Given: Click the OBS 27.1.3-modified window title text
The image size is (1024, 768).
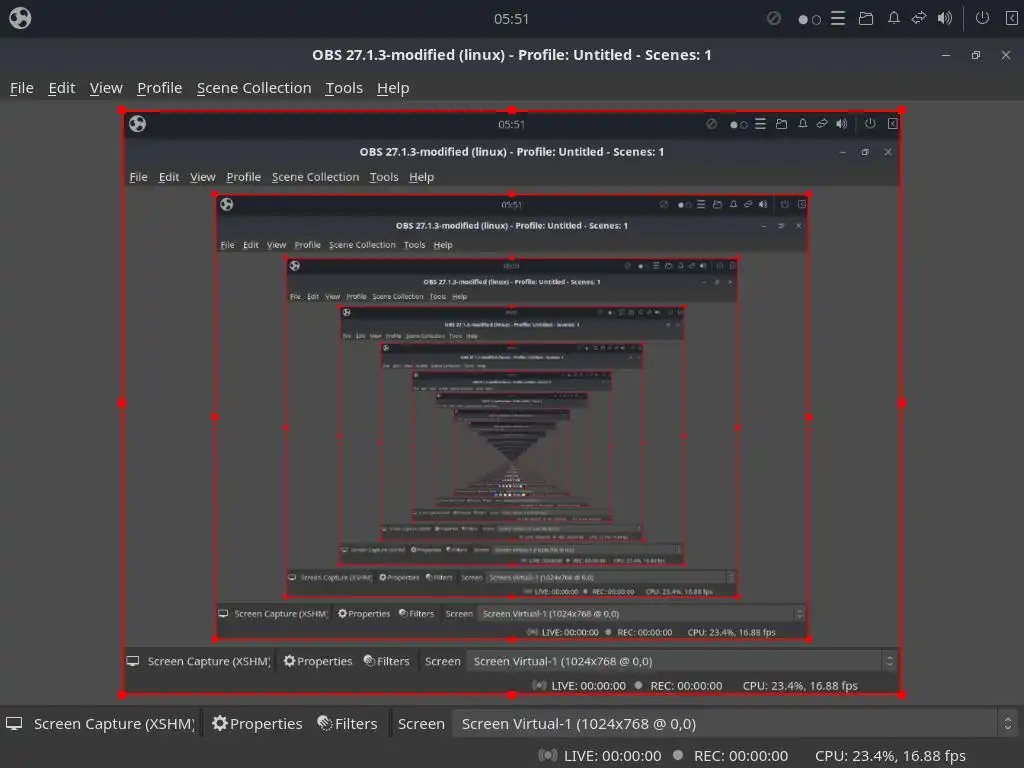Looking at the screenshot, I should [511, 55].
